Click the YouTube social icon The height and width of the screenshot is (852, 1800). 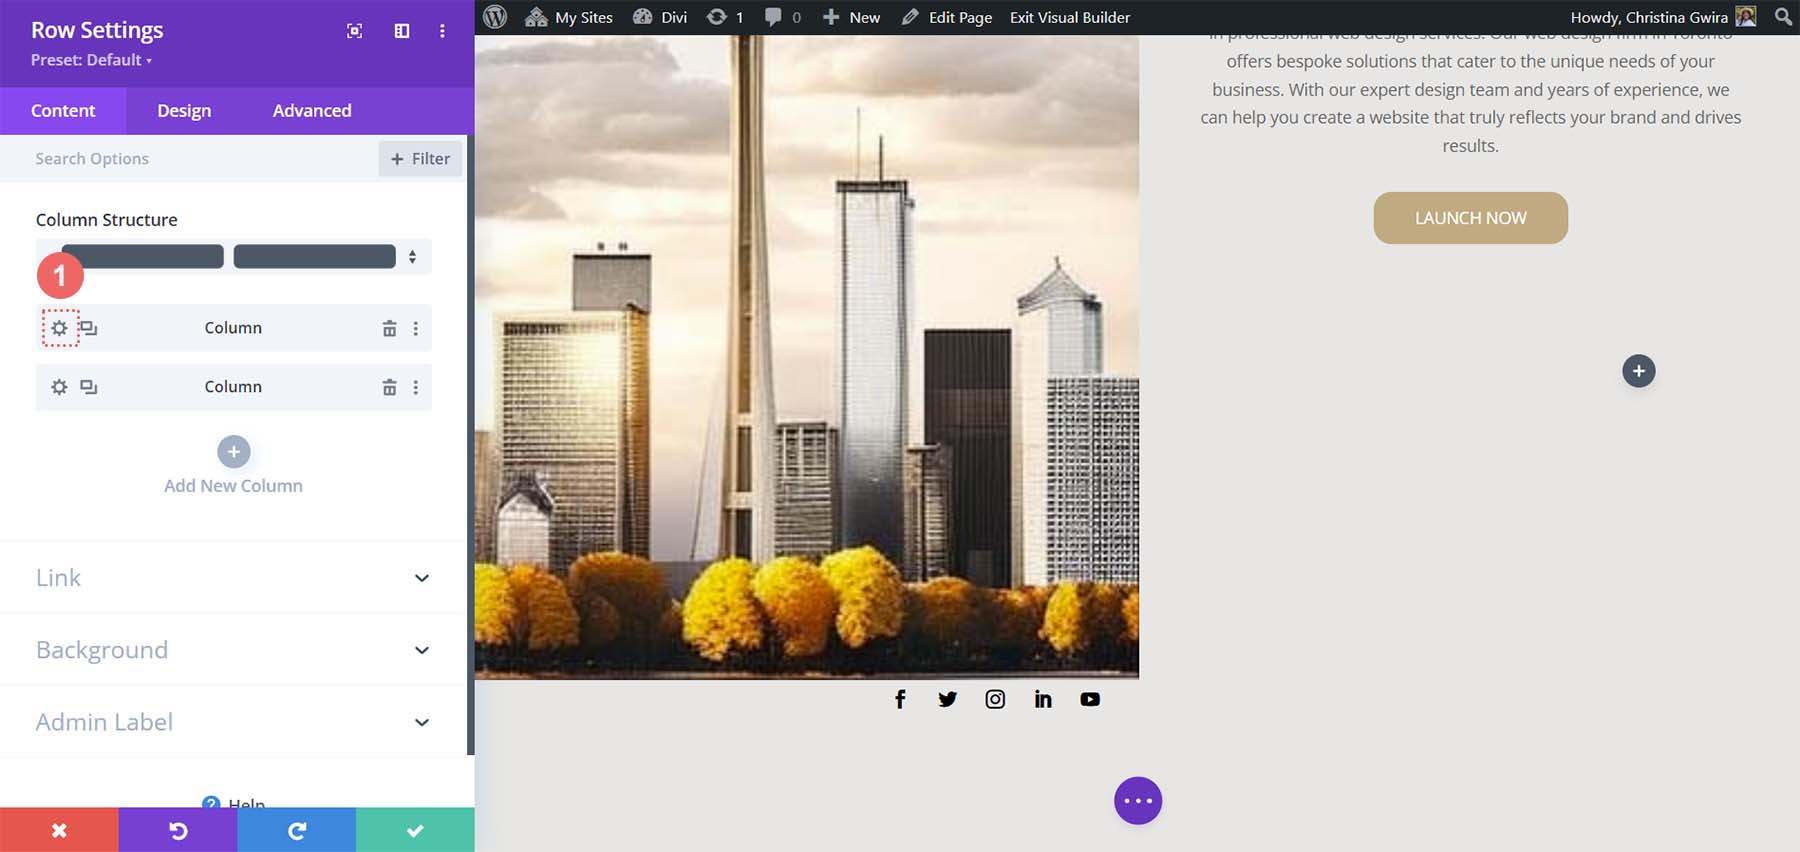tap(1090, 699)
